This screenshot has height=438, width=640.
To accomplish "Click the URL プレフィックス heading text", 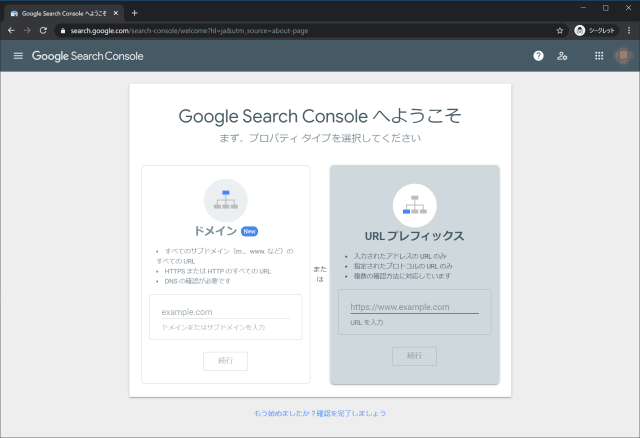I will tap(414, 236).
